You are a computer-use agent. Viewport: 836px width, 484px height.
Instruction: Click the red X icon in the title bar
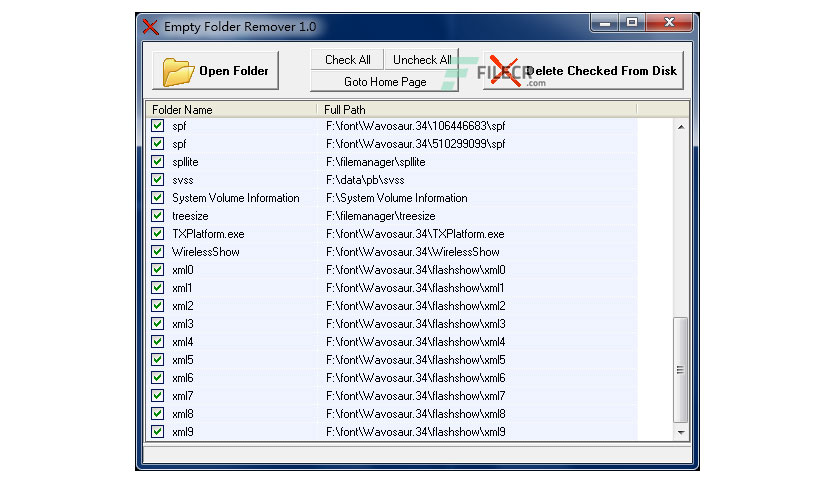tap(150, 27)
